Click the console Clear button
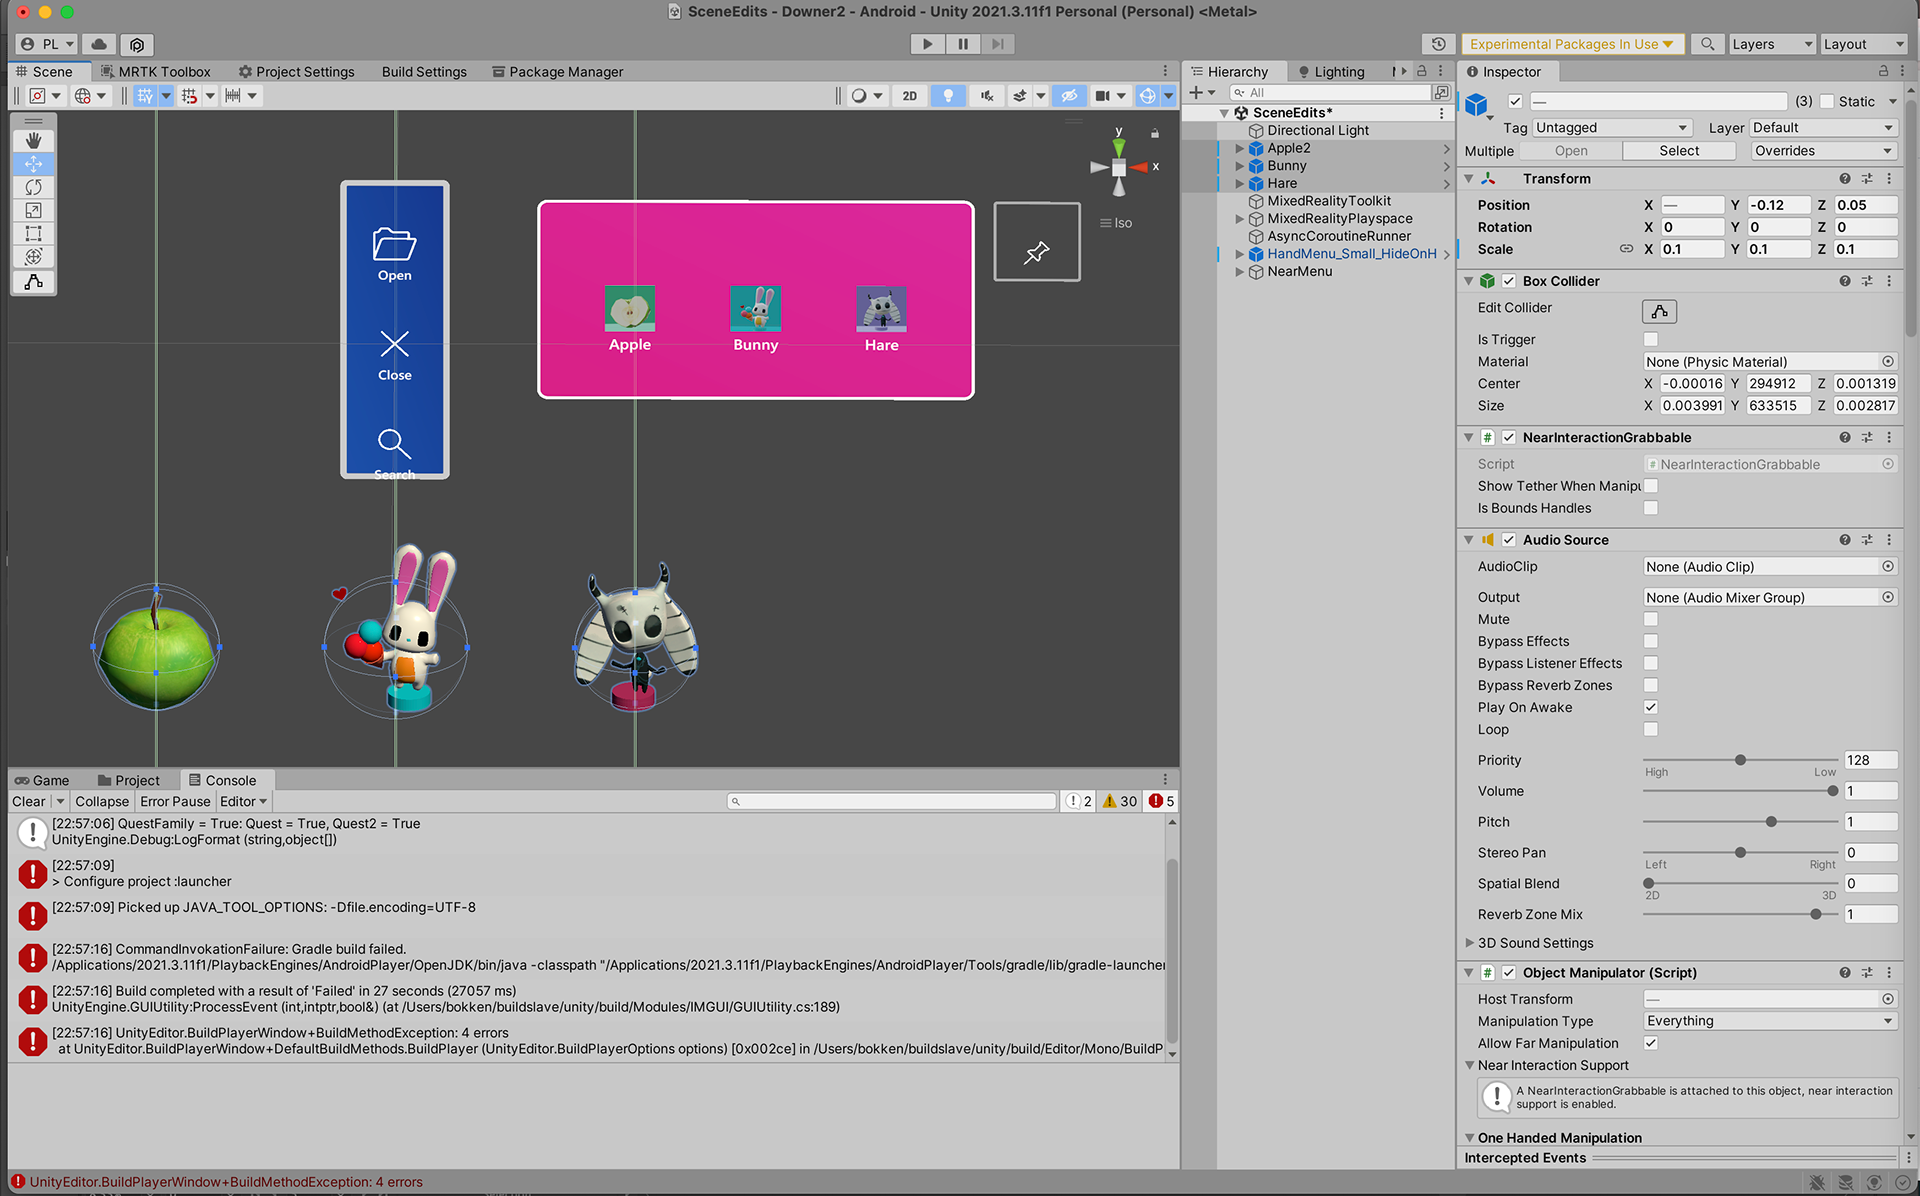Image resolution: width=1920 pixels, height=1196 pixels. tap(28, 801)
